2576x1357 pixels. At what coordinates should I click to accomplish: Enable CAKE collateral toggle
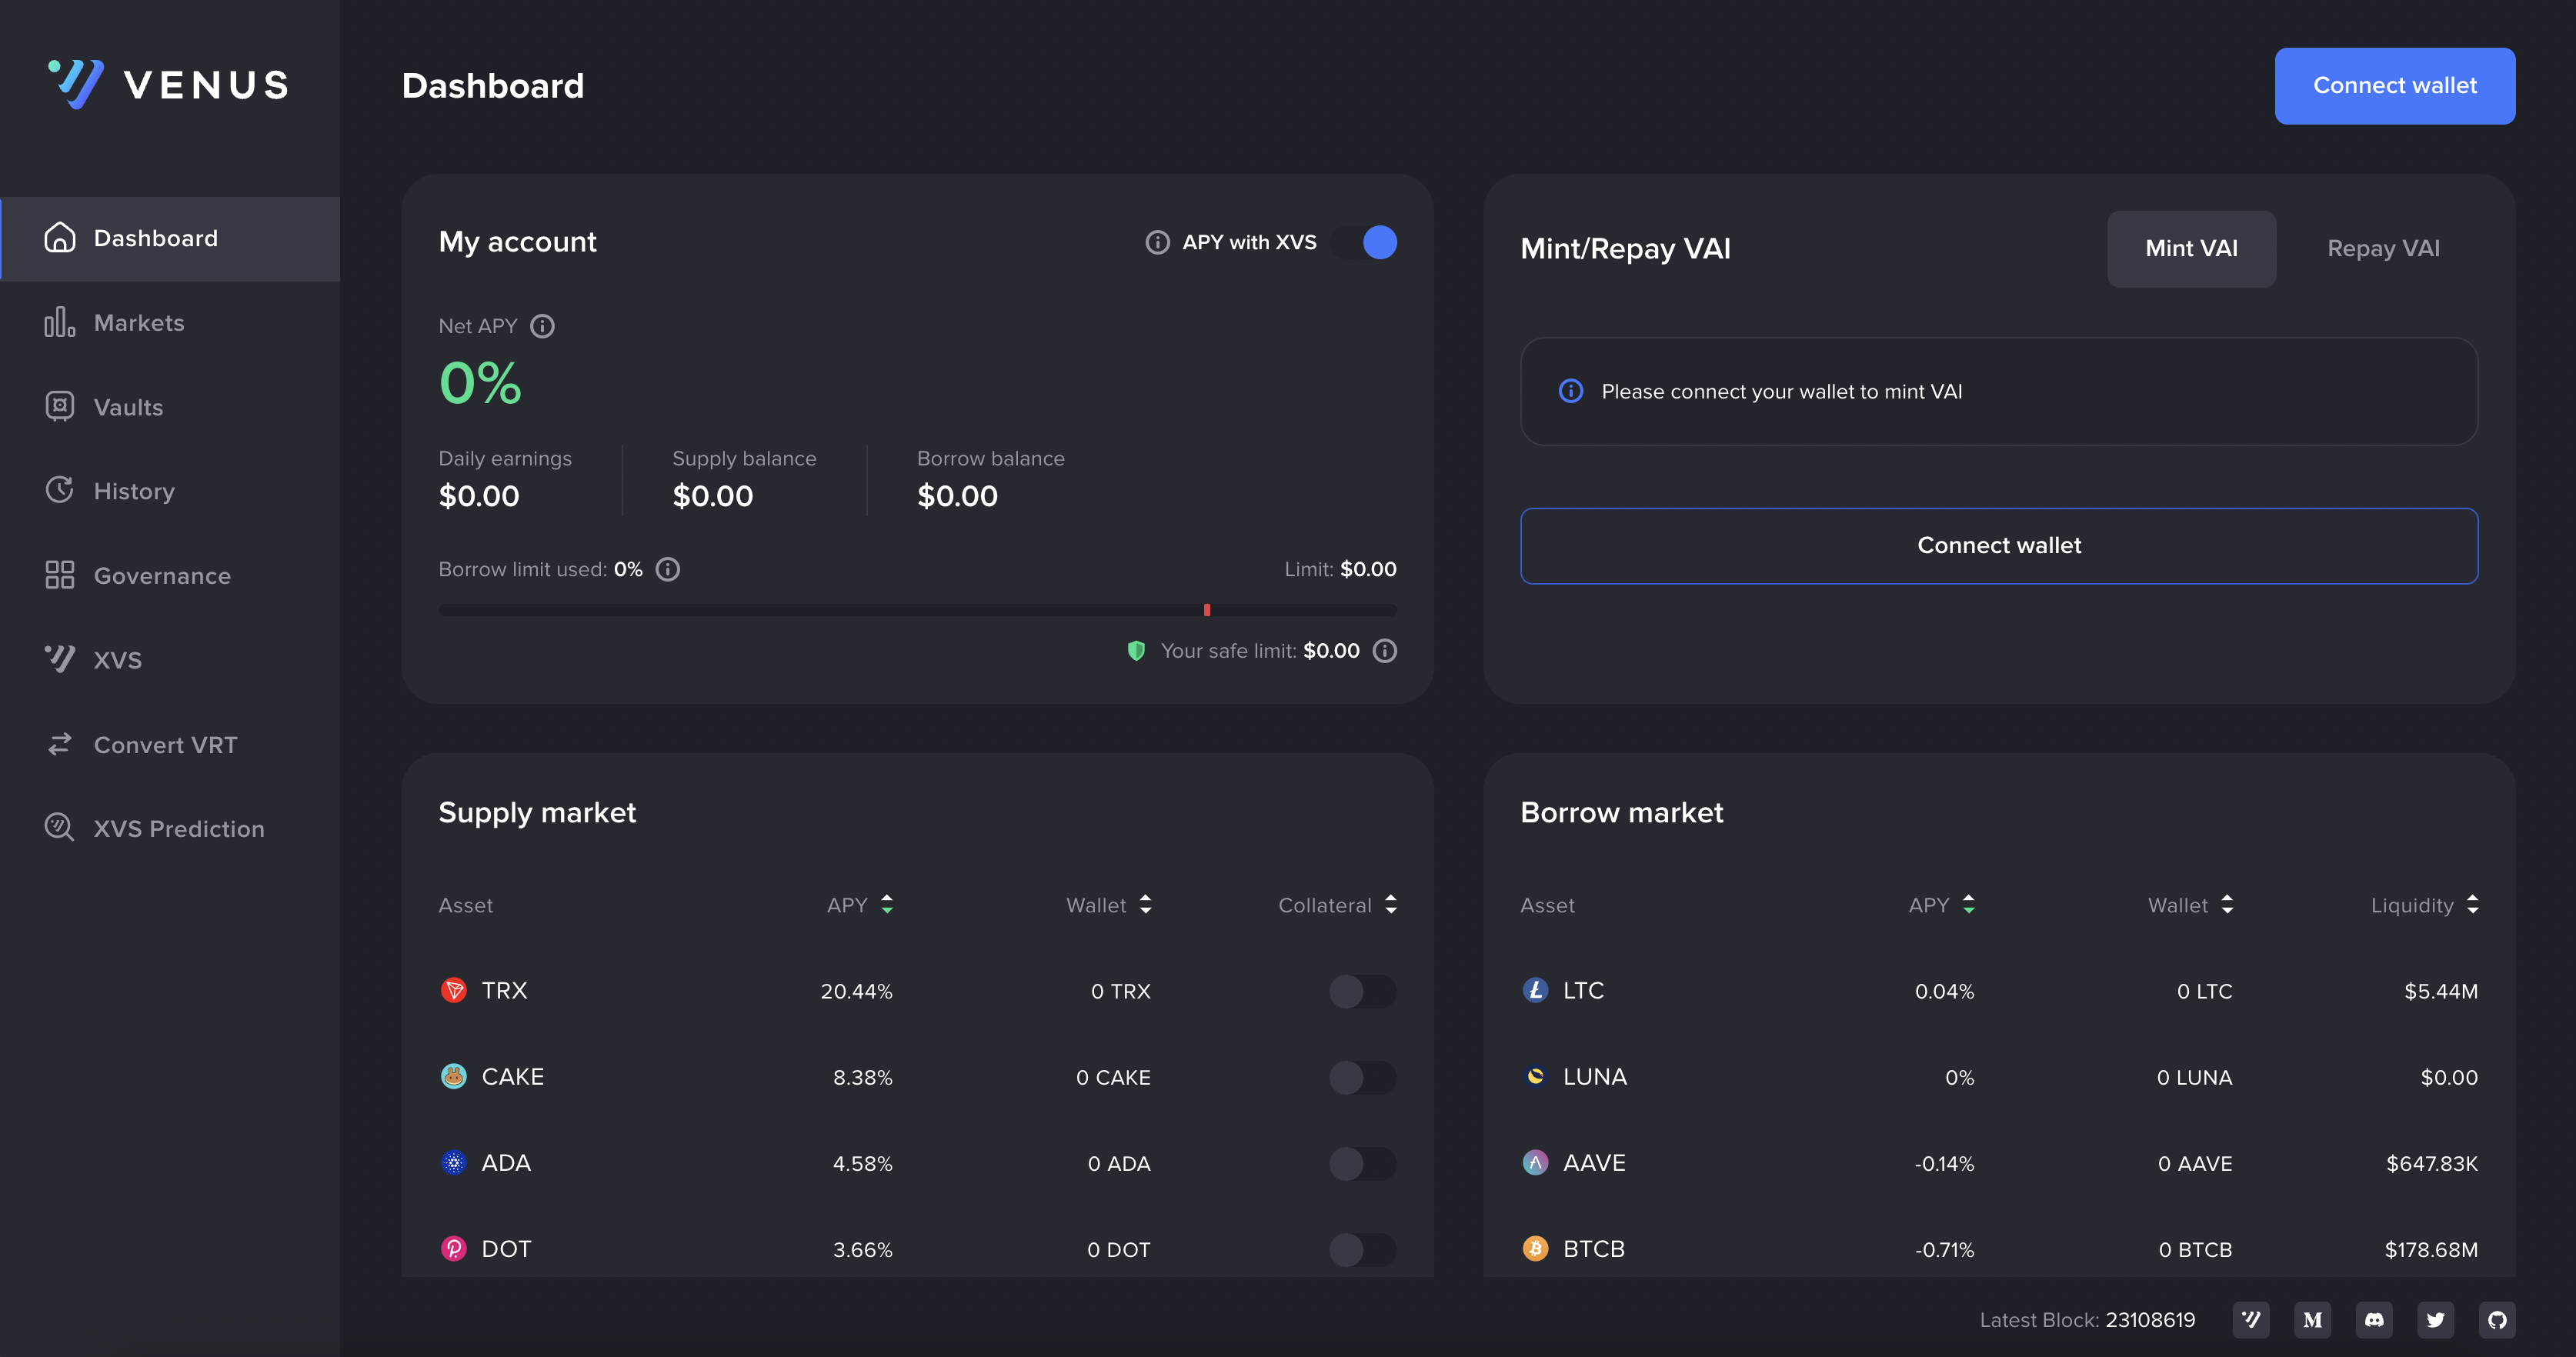[1363, 1077]
